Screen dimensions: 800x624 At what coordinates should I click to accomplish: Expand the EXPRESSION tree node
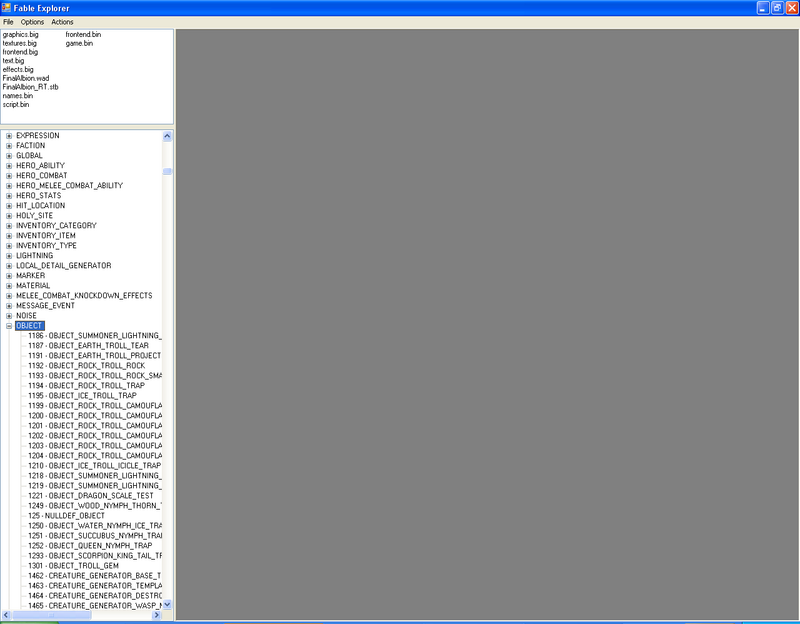(x=9, y=136)
